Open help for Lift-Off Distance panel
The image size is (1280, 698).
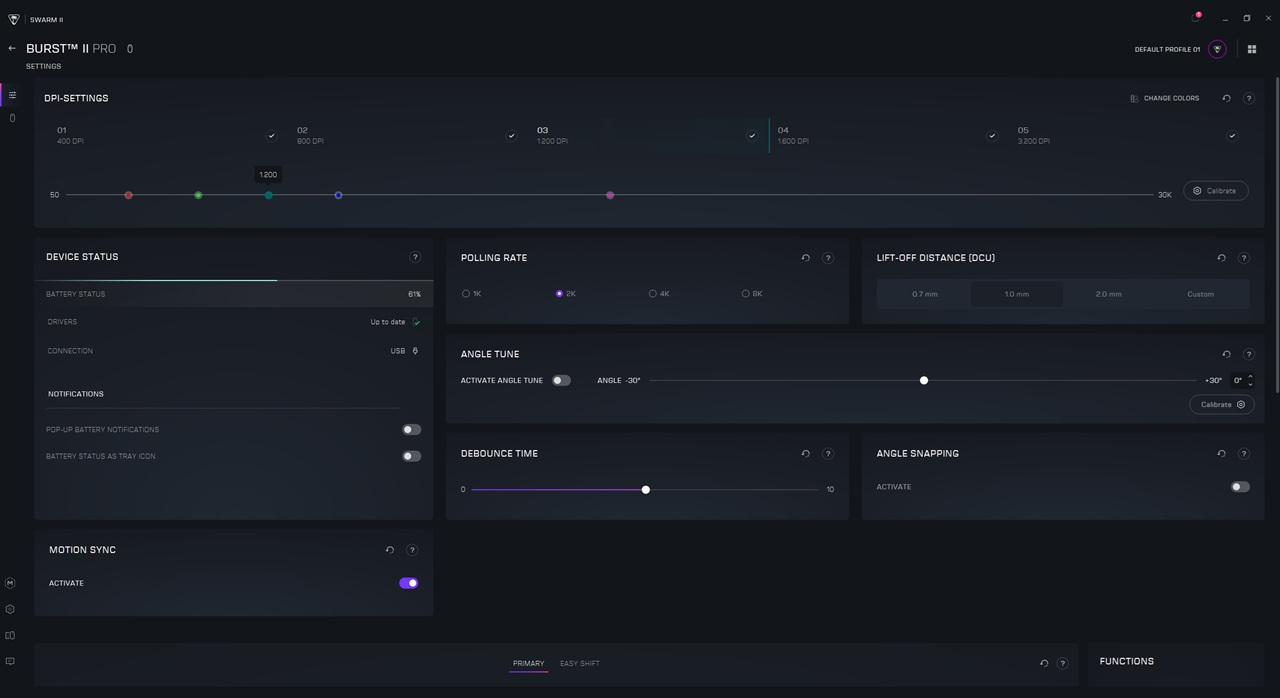click(1244, 258)
